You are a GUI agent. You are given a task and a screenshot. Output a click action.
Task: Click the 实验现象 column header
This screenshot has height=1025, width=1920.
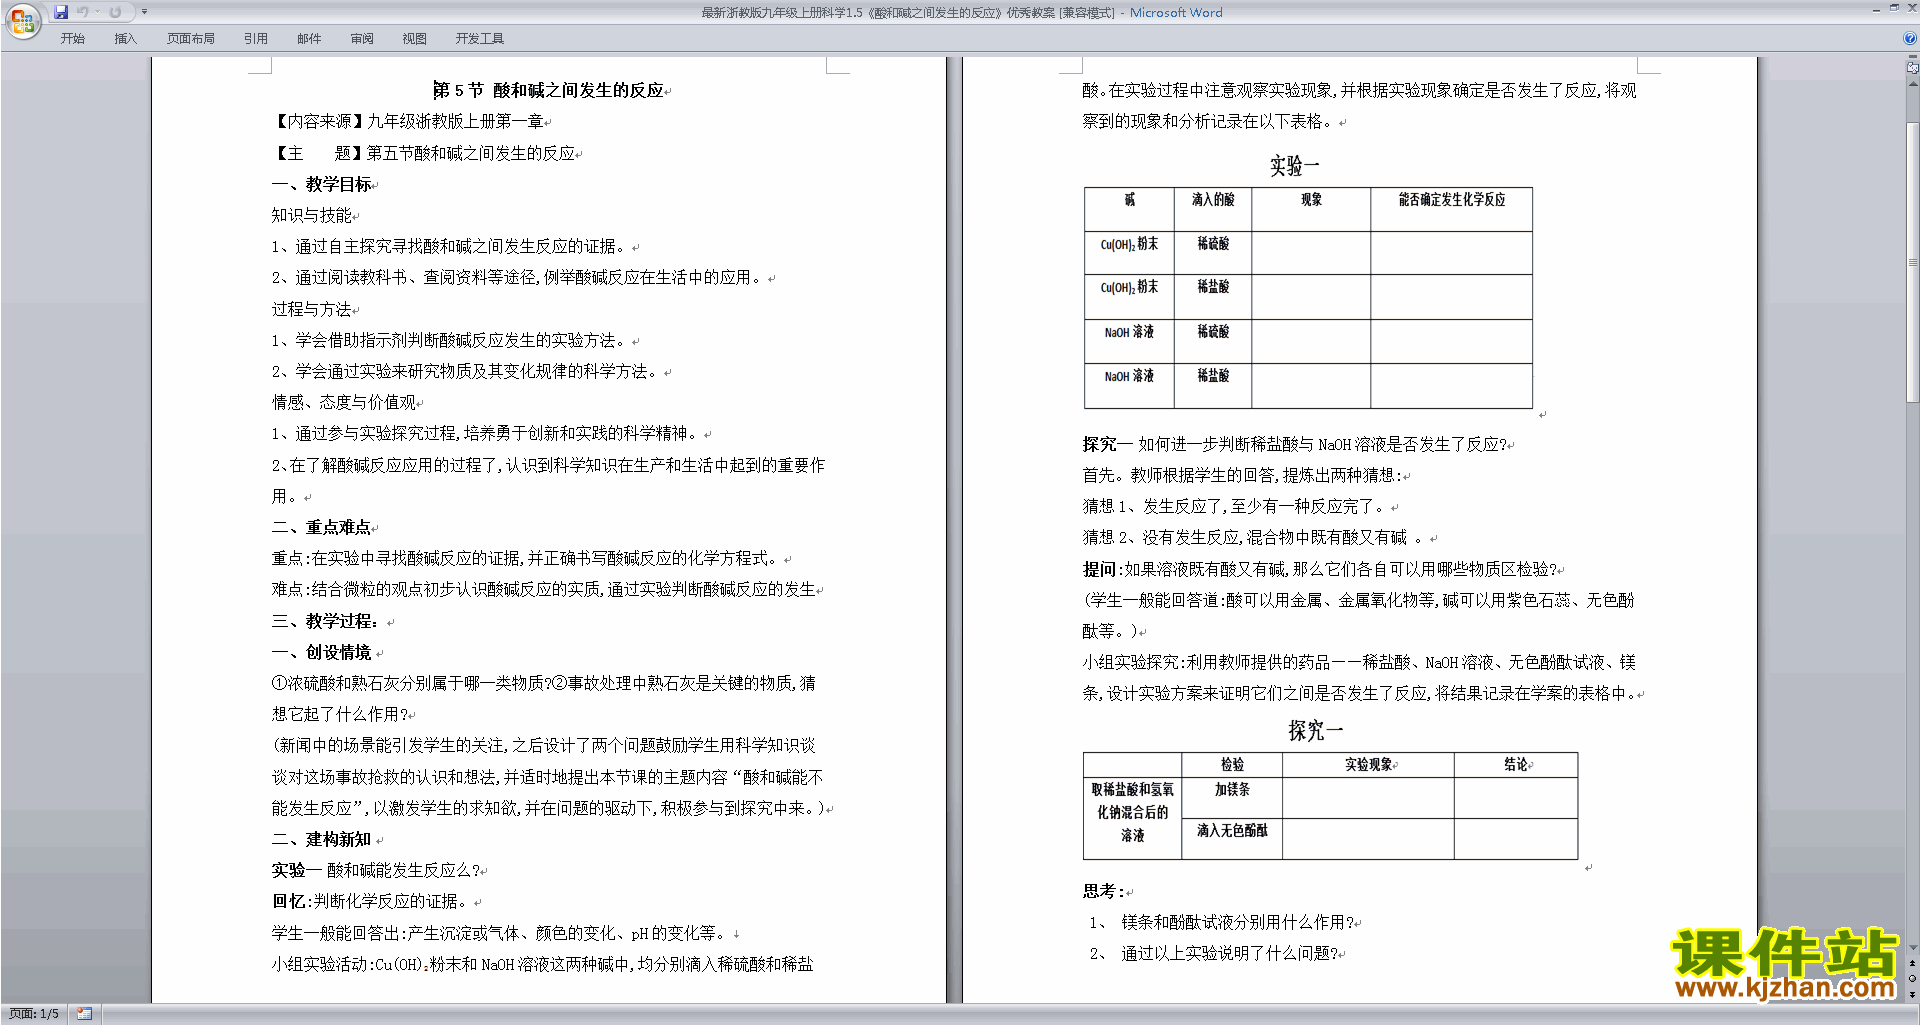[x=1368, y=765]
